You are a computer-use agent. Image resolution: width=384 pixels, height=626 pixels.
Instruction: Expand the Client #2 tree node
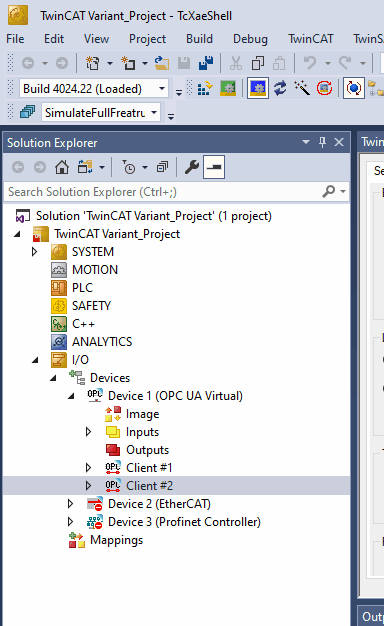(89, 485)
